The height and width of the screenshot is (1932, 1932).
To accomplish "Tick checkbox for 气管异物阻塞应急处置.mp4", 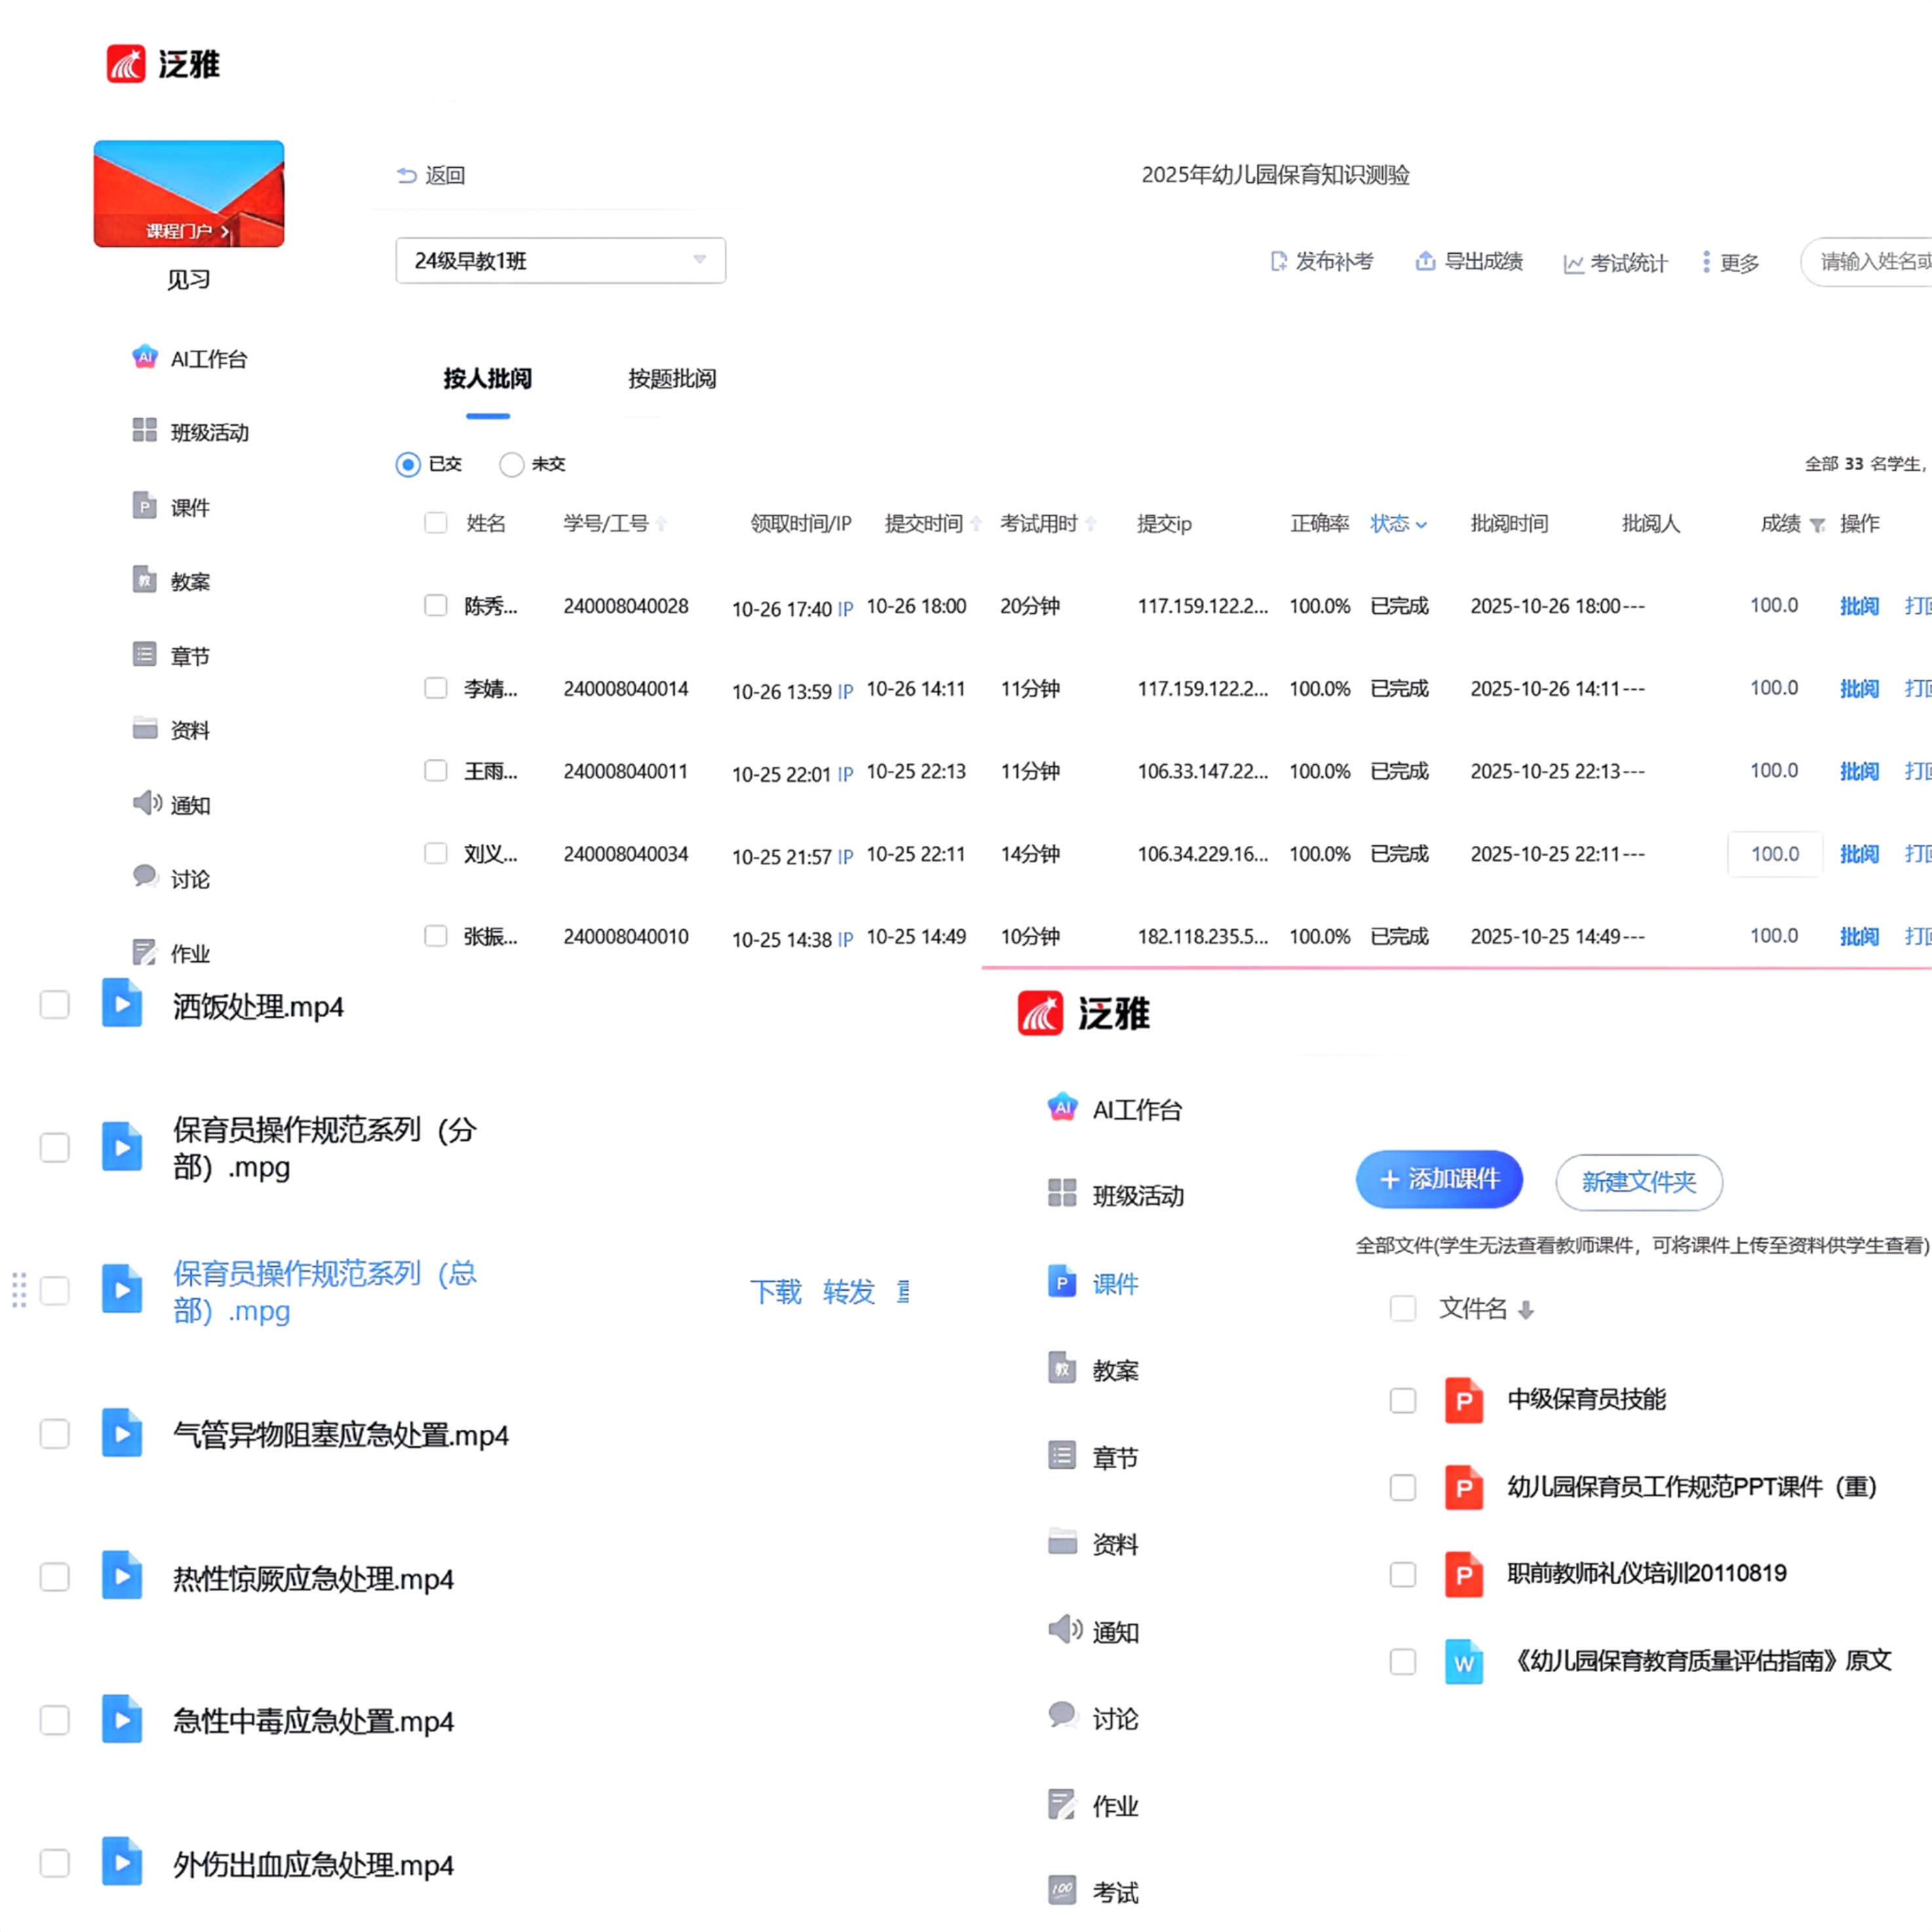I will 55,1434.
